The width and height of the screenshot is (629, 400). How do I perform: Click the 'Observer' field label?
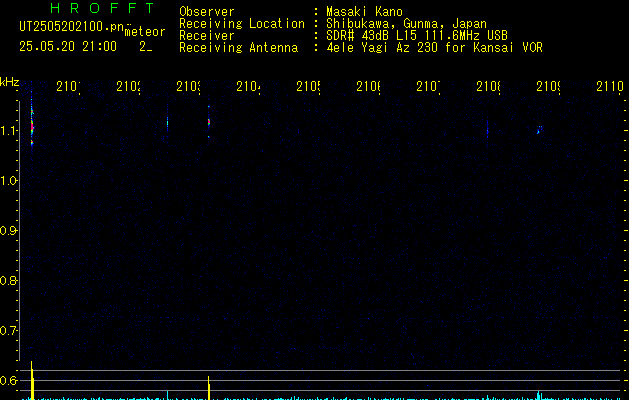[x=207, y=11]
